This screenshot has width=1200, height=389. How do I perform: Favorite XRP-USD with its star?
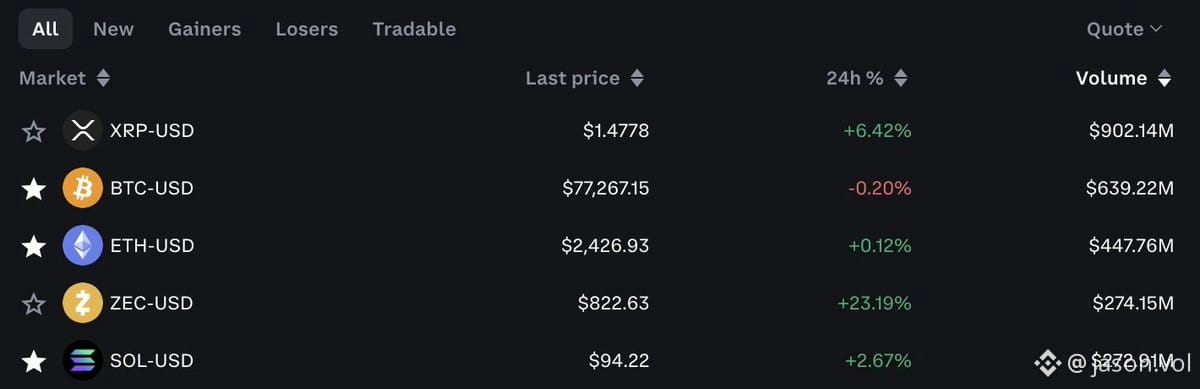34,131
